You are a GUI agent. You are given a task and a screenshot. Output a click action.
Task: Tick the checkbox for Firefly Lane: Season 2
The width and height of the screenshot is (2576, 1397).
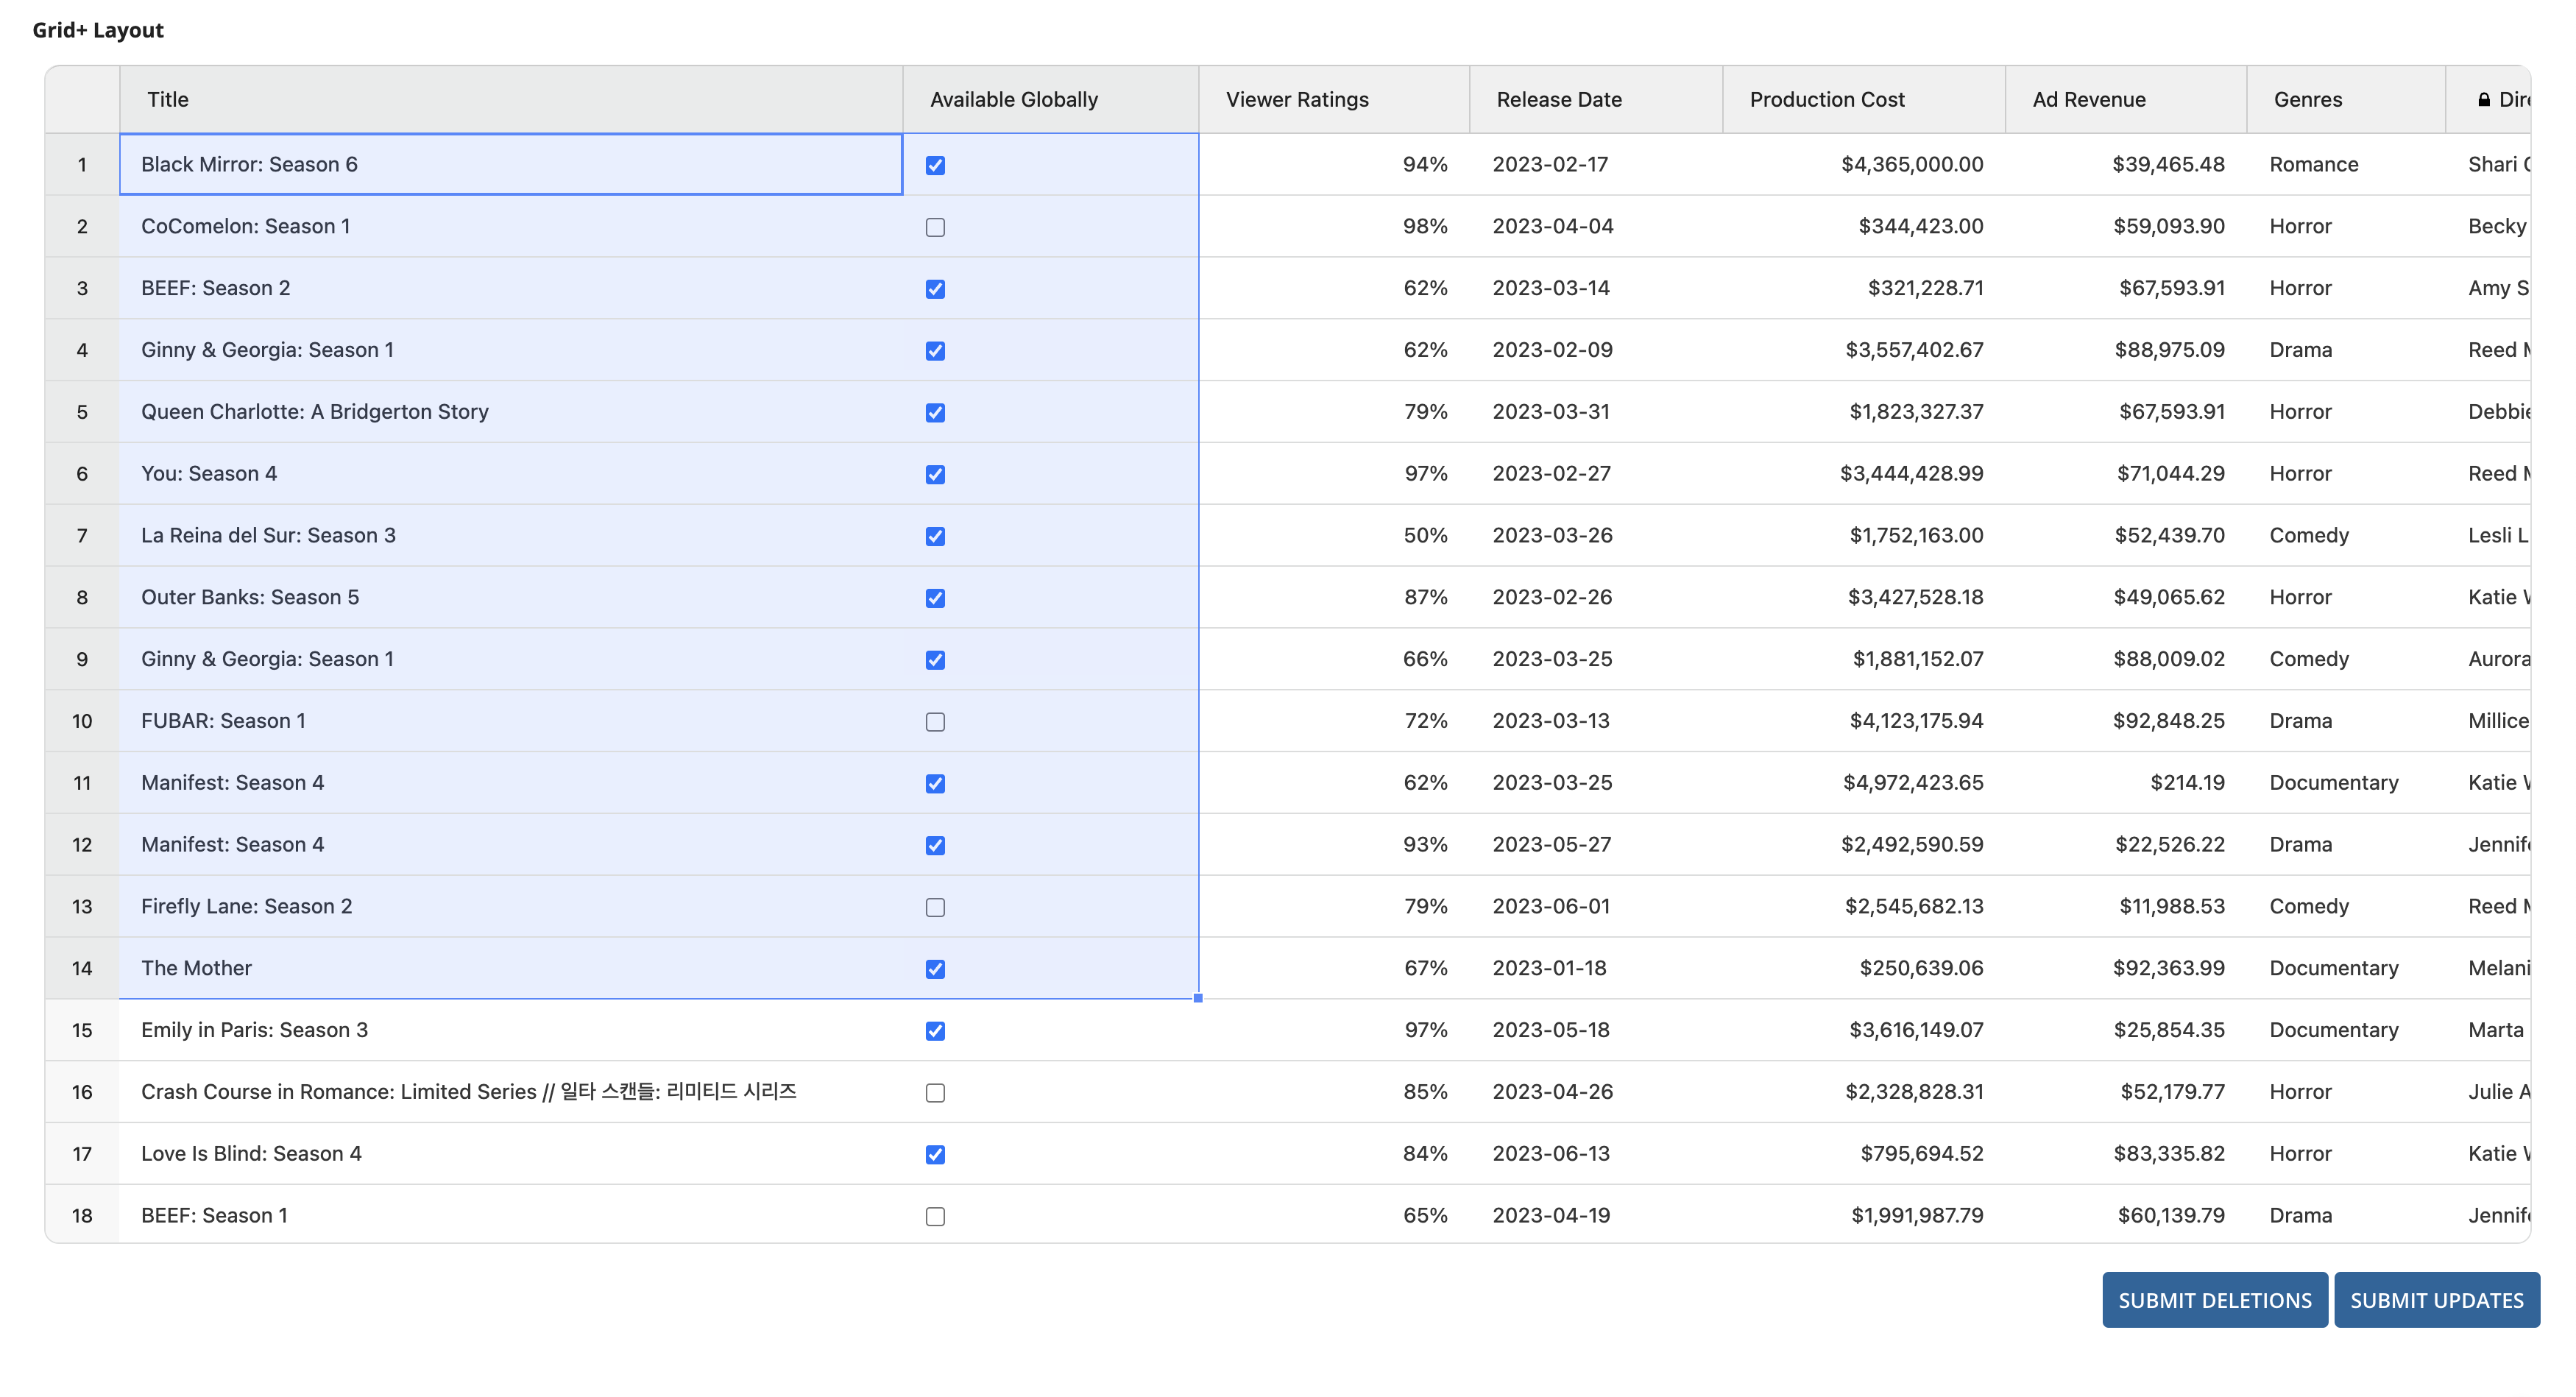click(935, 907)
